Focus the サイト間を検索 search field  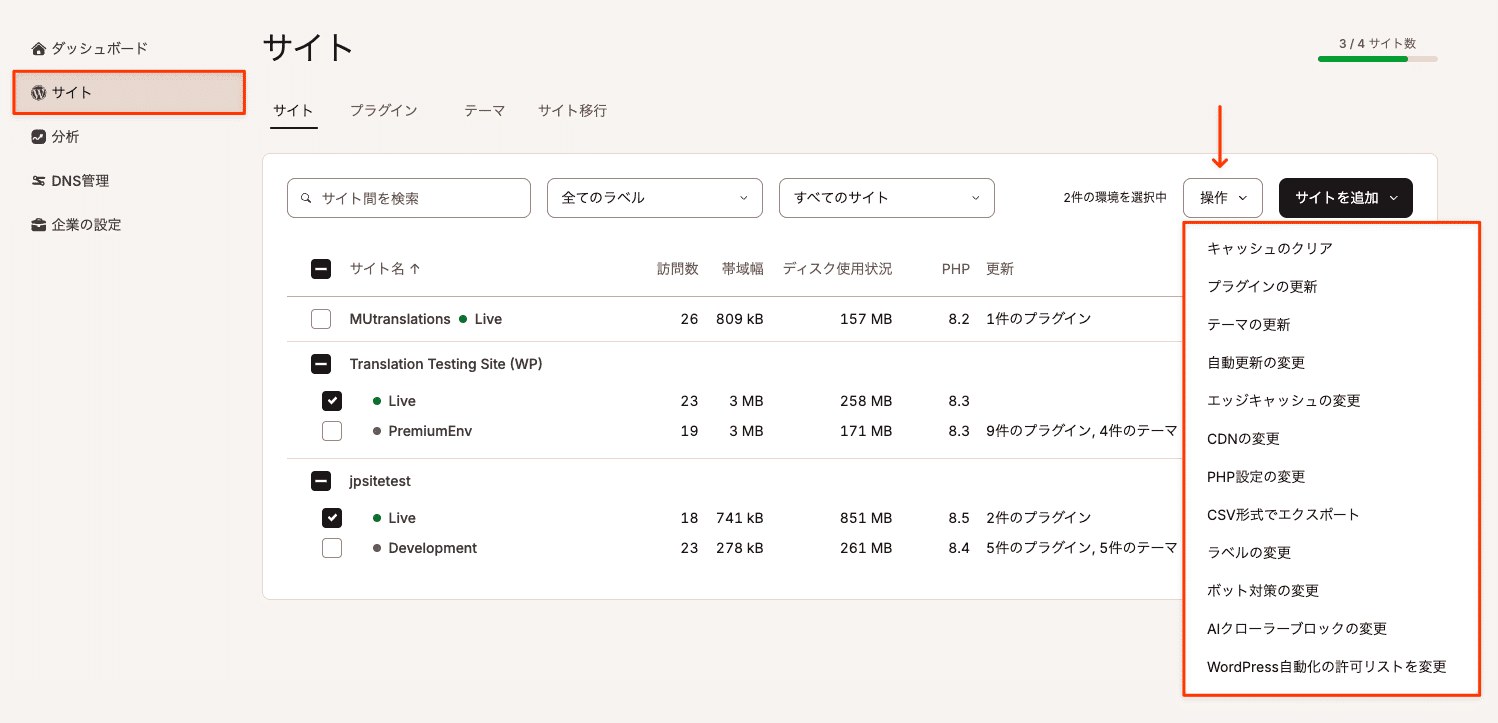click(409, 198)
